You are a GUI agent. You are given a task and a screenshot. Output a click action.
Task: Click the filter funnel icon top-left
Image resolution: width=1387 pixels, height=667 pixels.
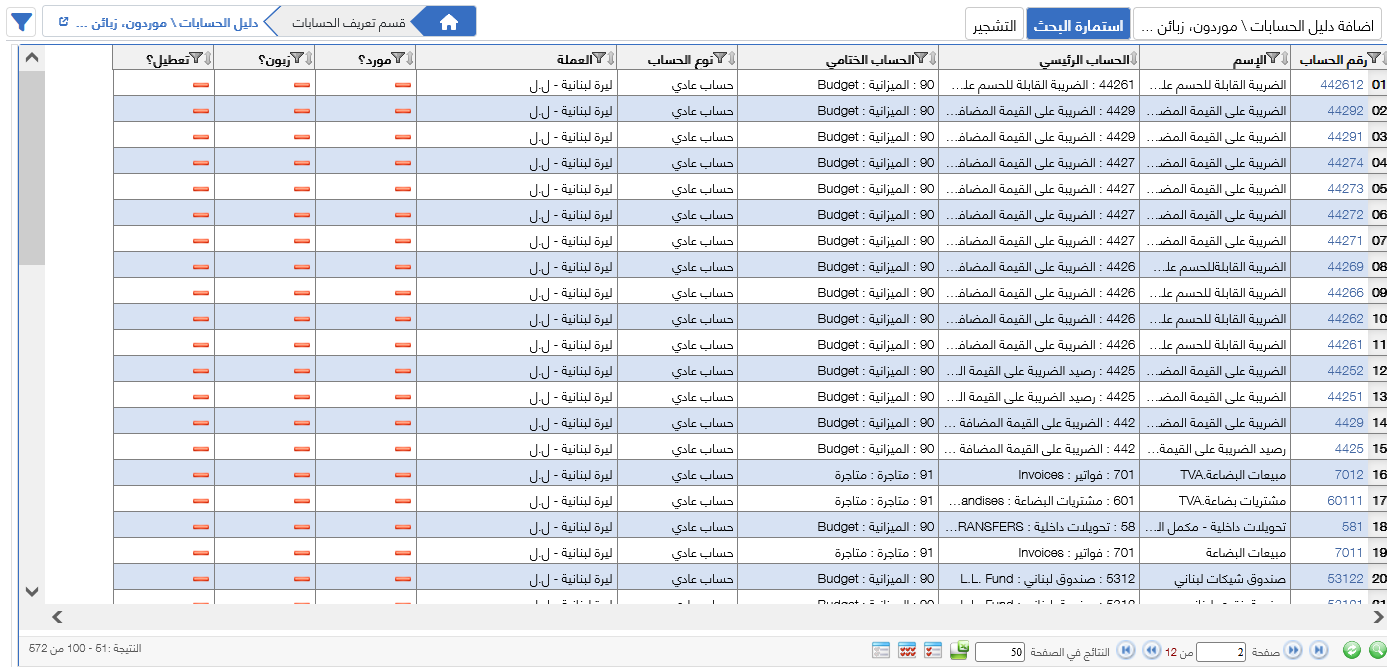click(x=20, y=21)
